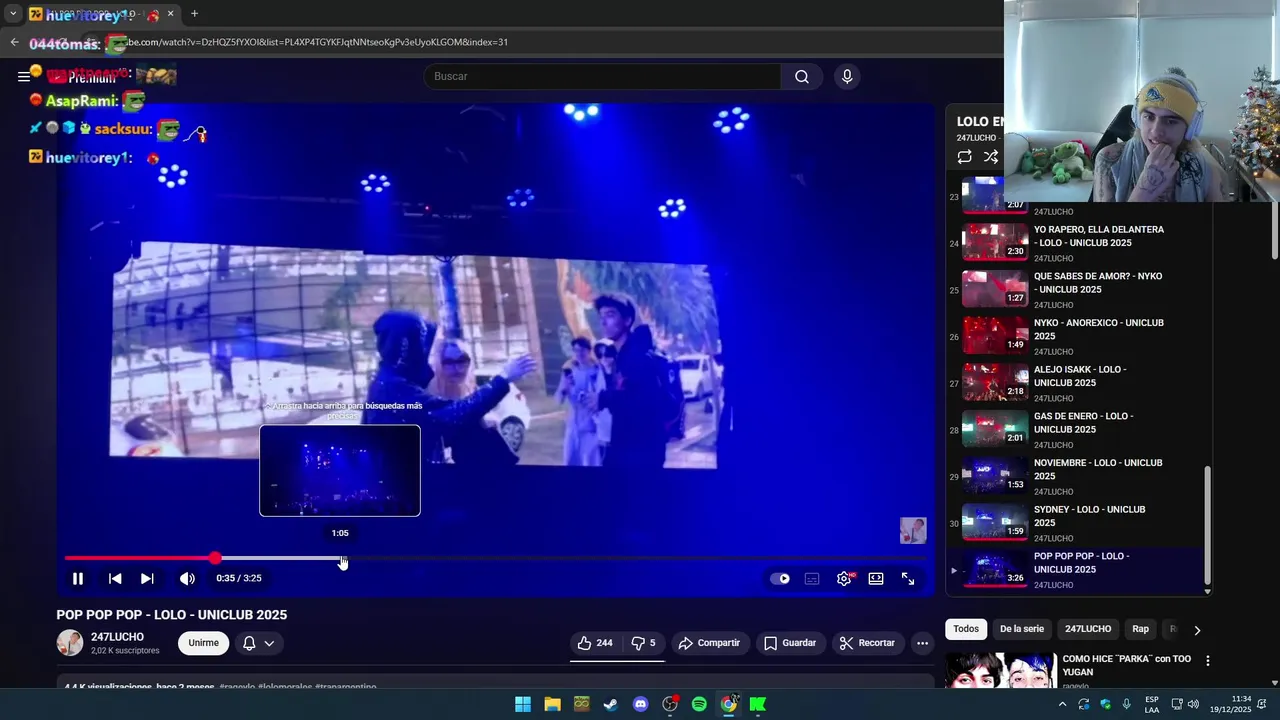Screen dimensions: 1280x720
Task: Open the 247LUCHO channel name link
Action: click(117, 637)
